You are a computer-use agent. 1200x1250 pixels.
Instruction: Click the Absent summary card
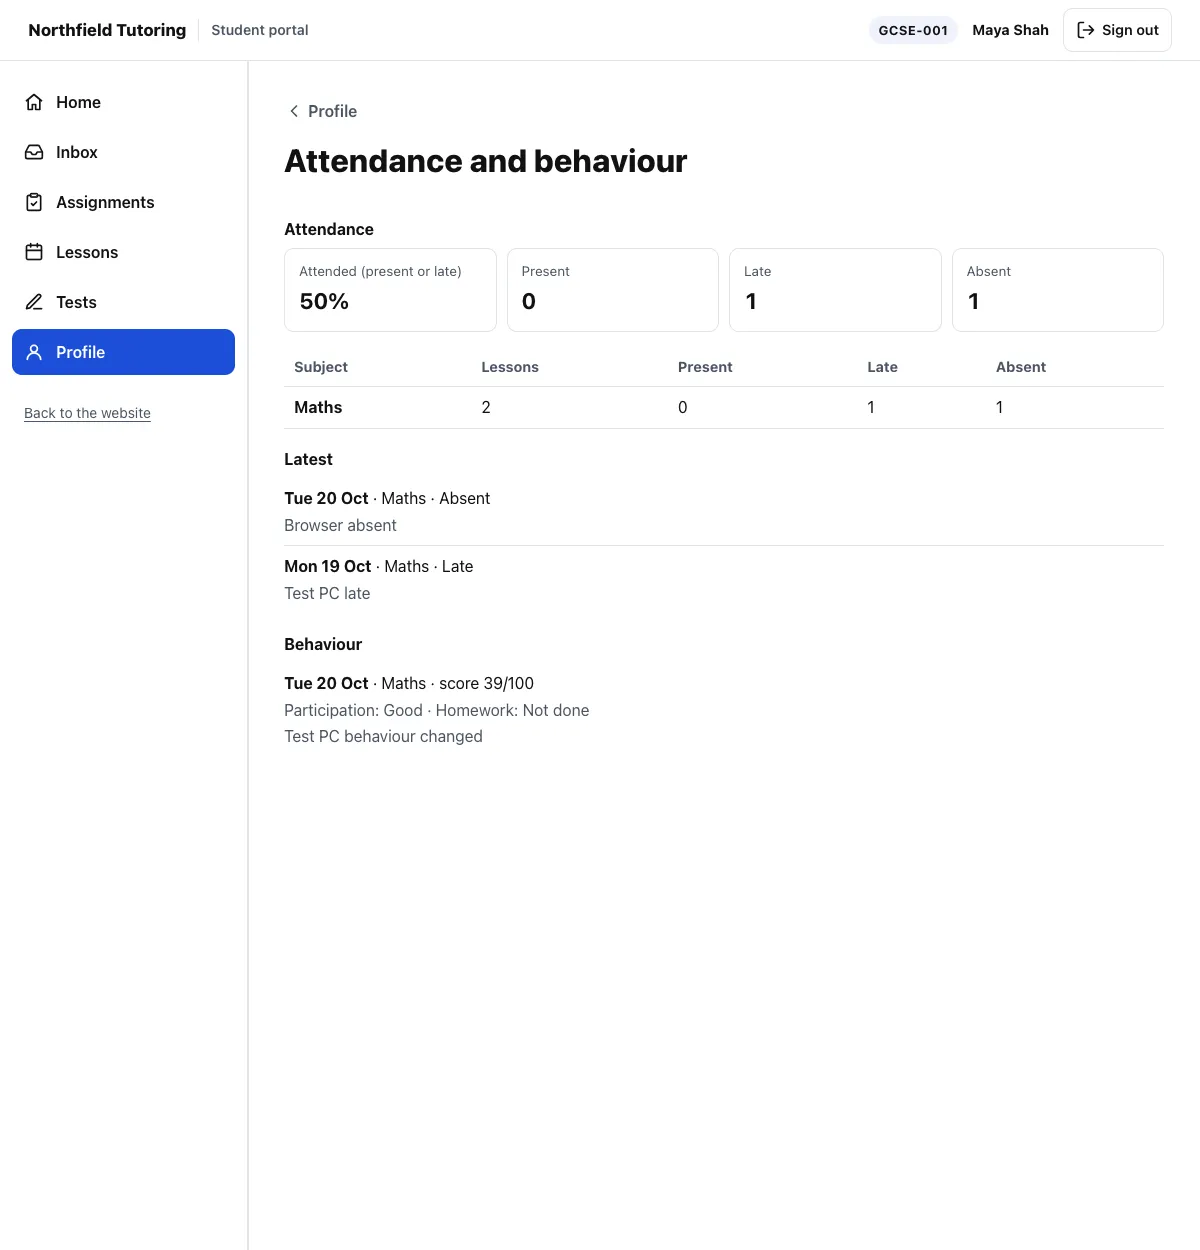click(1058, 290)
